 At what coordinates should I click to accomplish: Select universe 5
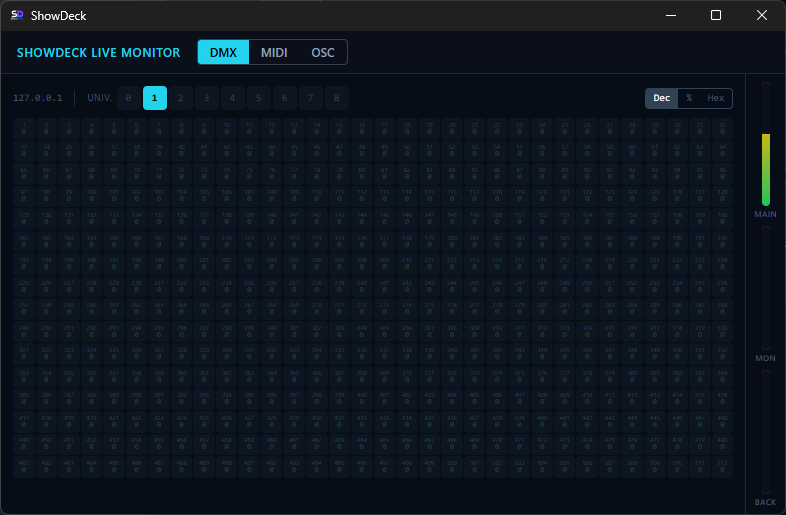[x=259, y=98]
